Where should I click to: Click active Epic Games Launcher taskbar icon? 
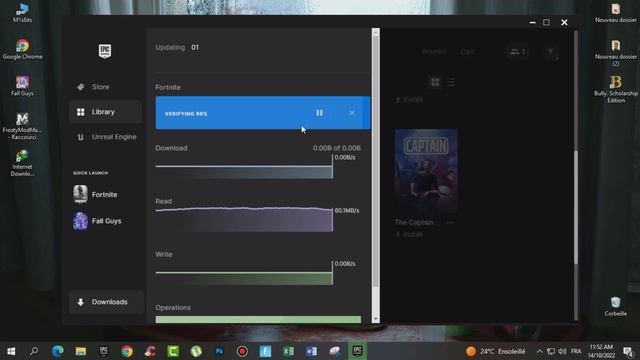click(358, 351)
